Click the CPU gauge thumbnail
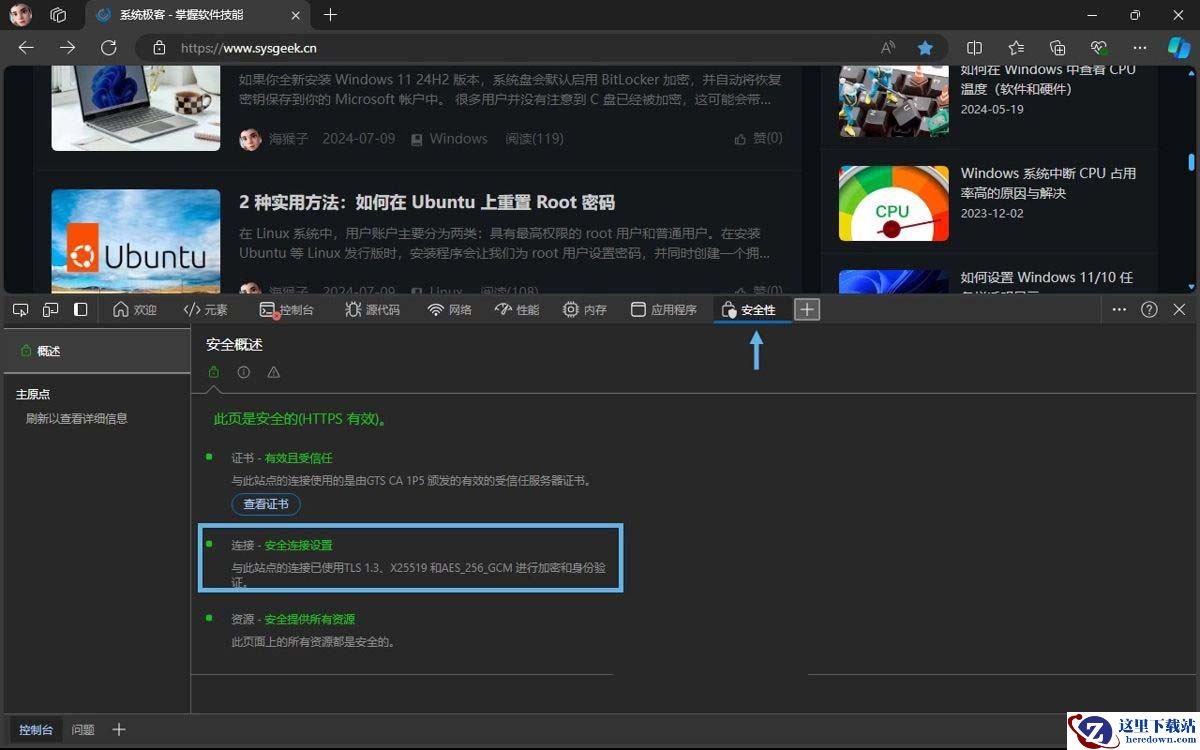This screenshot has width=1200, height=750. click(894, 203)
